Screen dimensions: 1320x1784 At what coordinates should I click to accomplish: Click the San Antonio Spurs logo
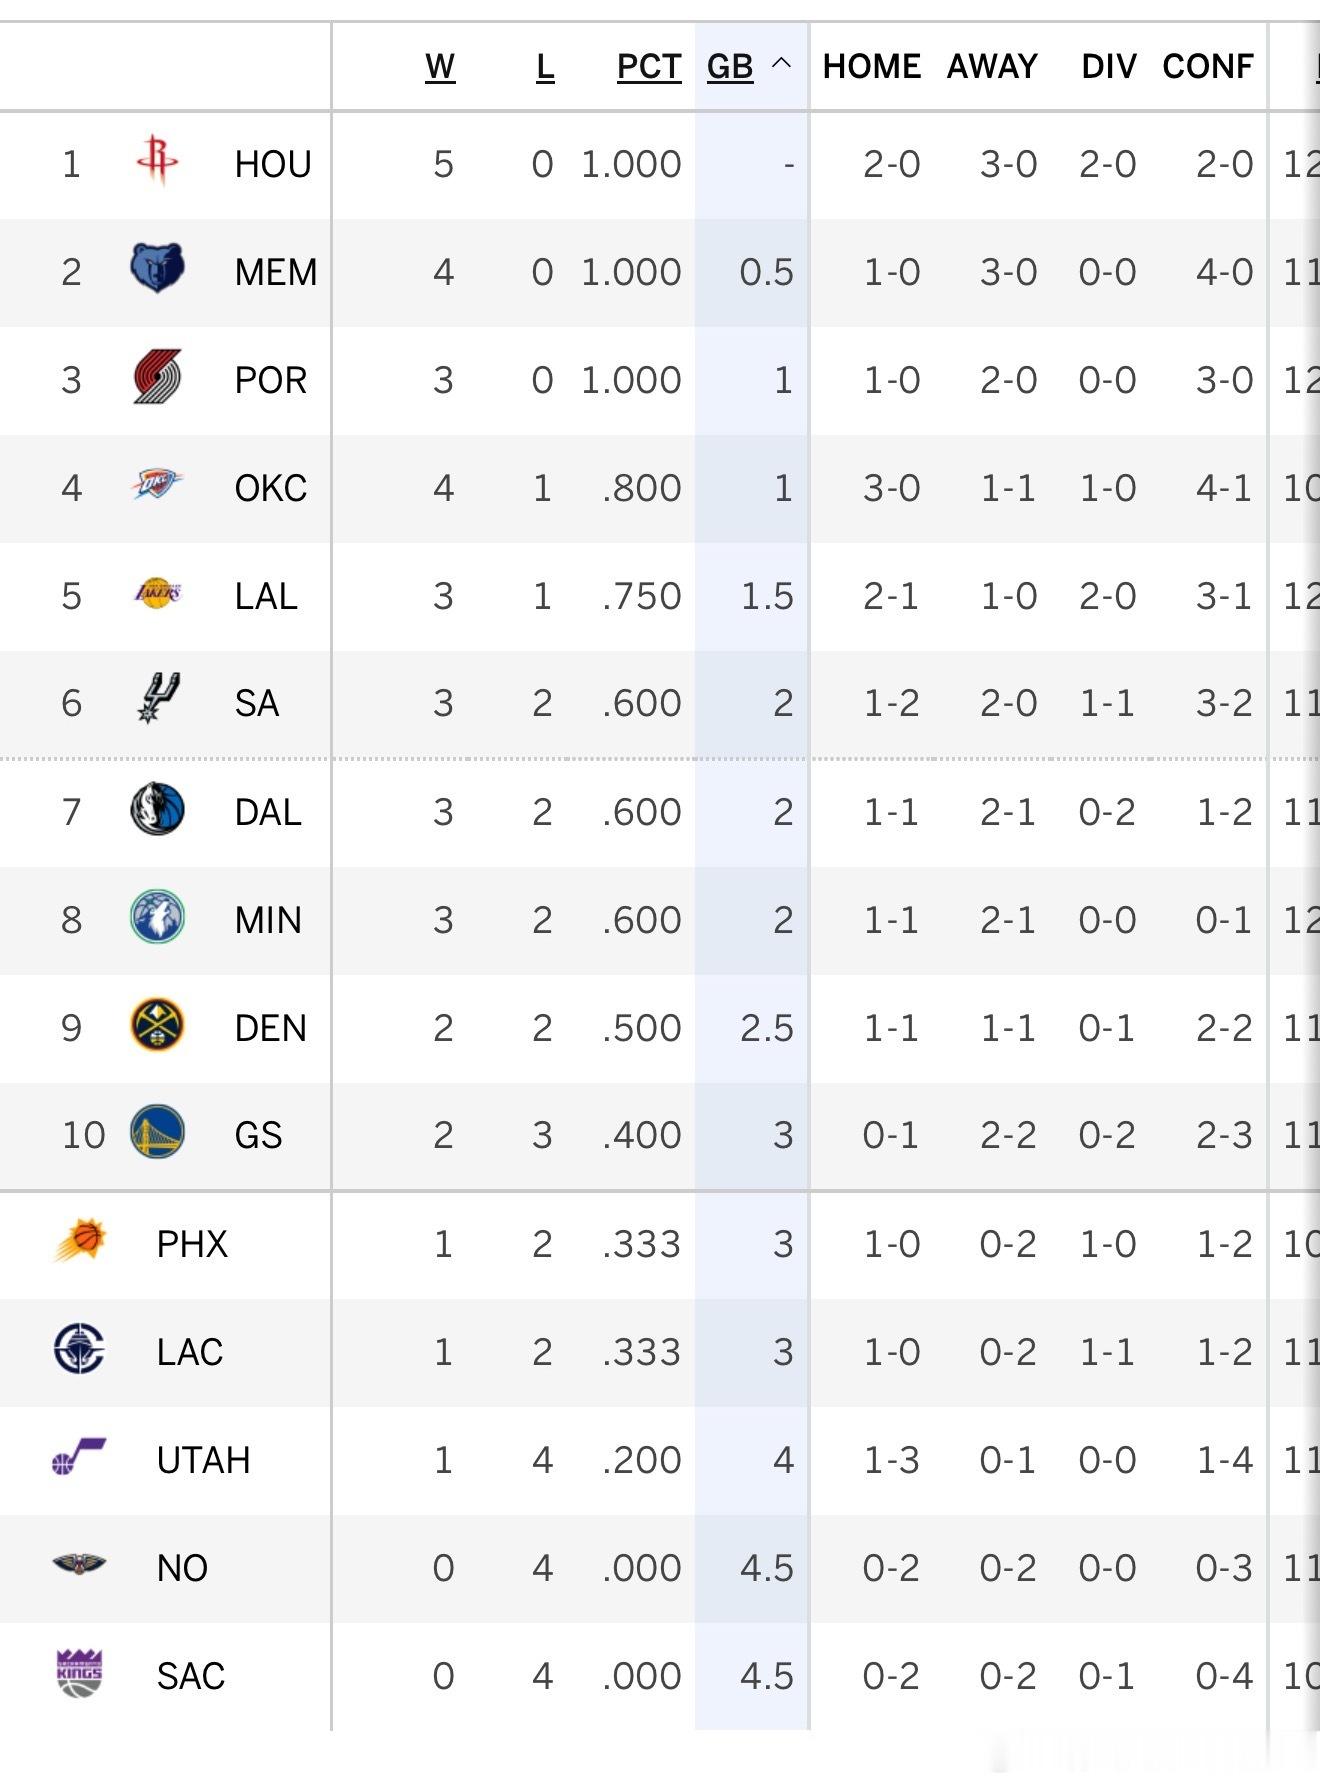point(157,698)
